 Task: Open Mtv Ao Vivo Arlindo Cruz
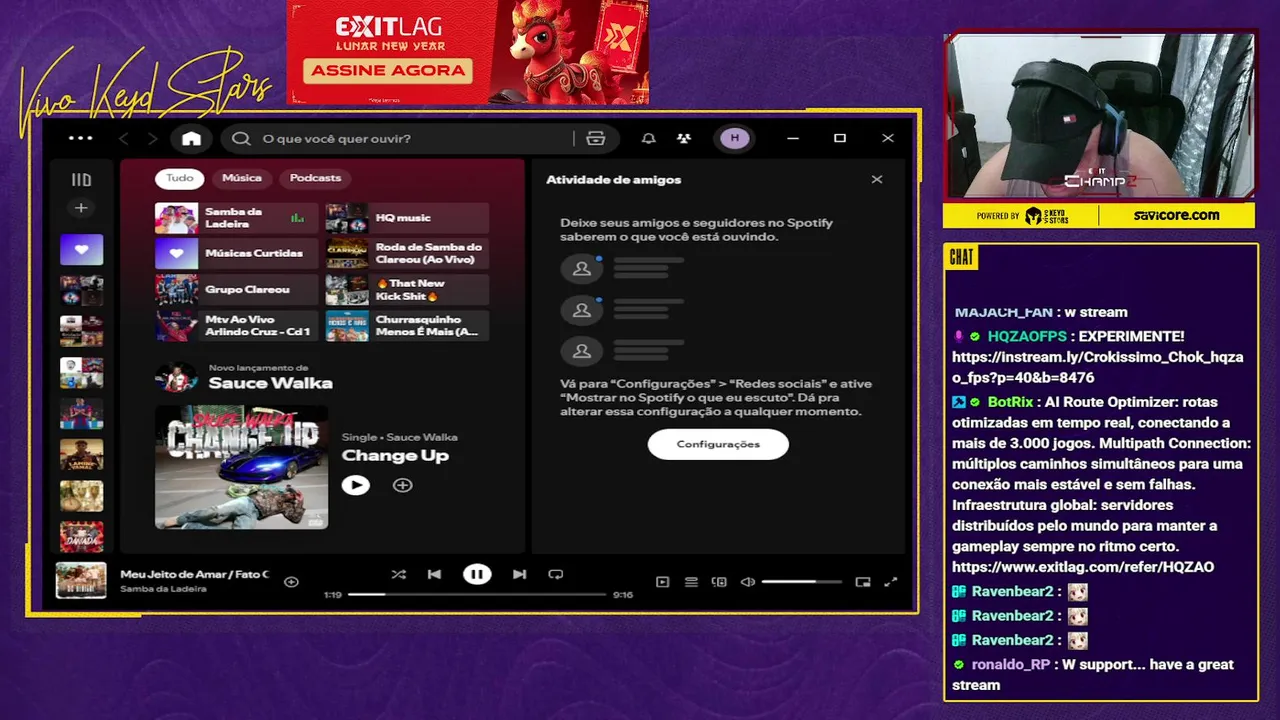(236, 326)
